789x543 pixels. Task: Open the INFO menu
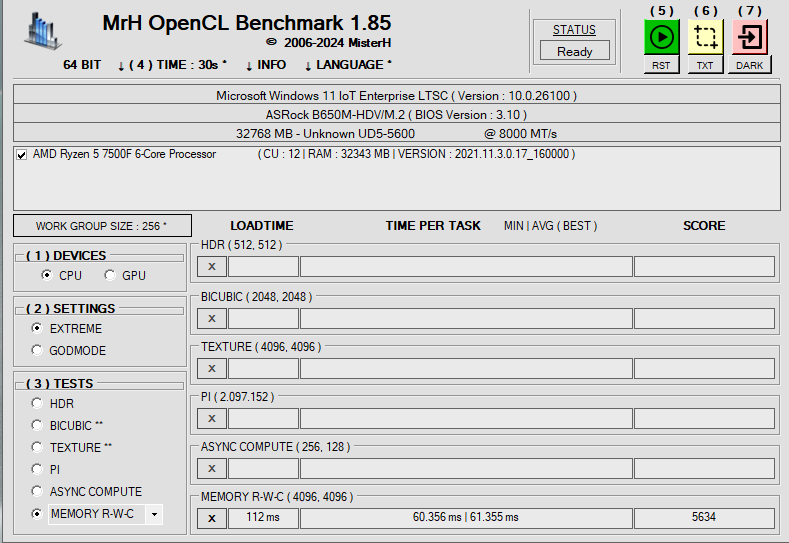pyautogui.click(x=266, y=65)
